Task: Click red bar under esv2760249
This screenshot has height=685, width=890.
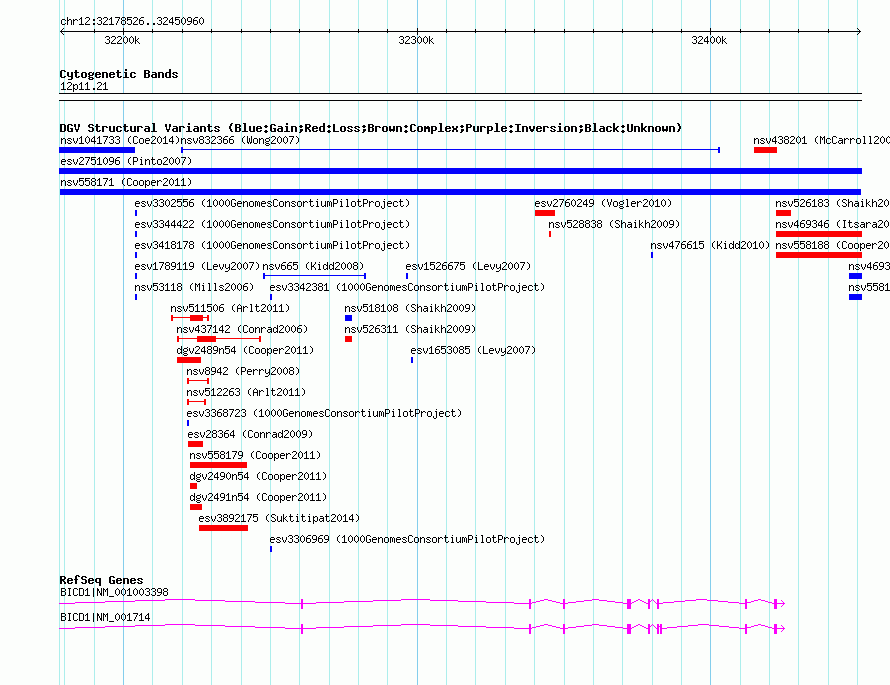Action: (545, 213)
